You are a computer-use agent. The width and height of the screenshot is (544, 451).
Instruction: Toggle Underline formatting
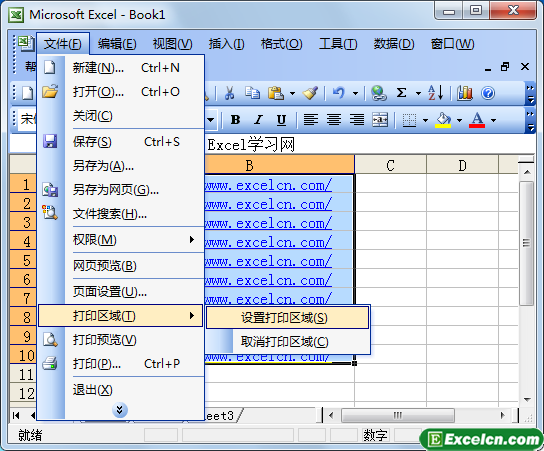pyautogui.click(x=281, y=120)
